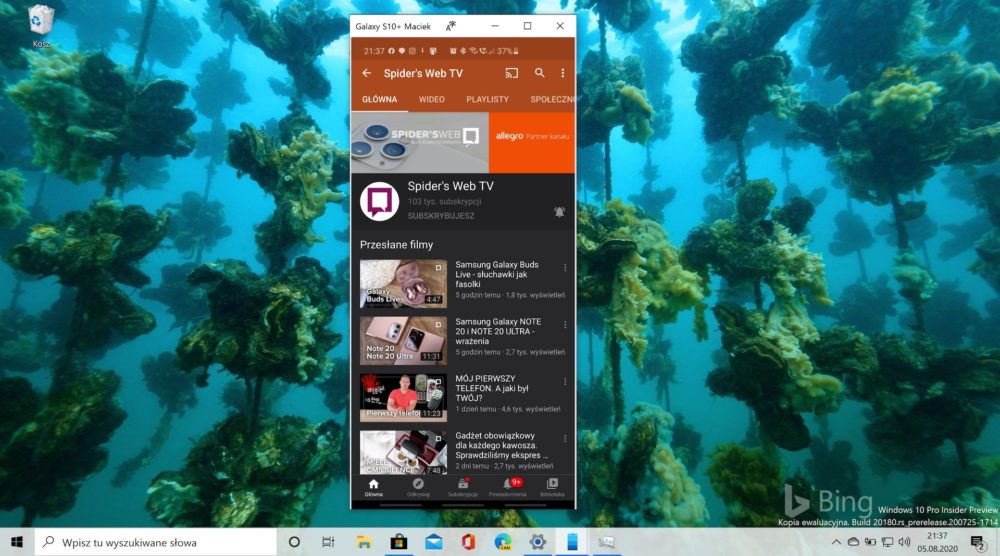Click the allegro Partner kanału banner

pos(532,142)
